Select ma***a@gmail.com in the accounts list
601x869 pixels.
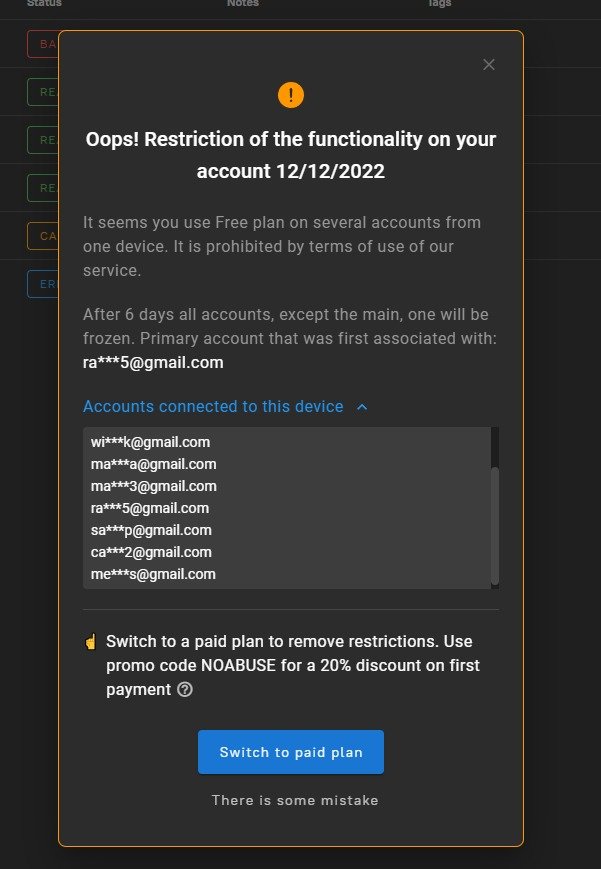coord(154,464)
